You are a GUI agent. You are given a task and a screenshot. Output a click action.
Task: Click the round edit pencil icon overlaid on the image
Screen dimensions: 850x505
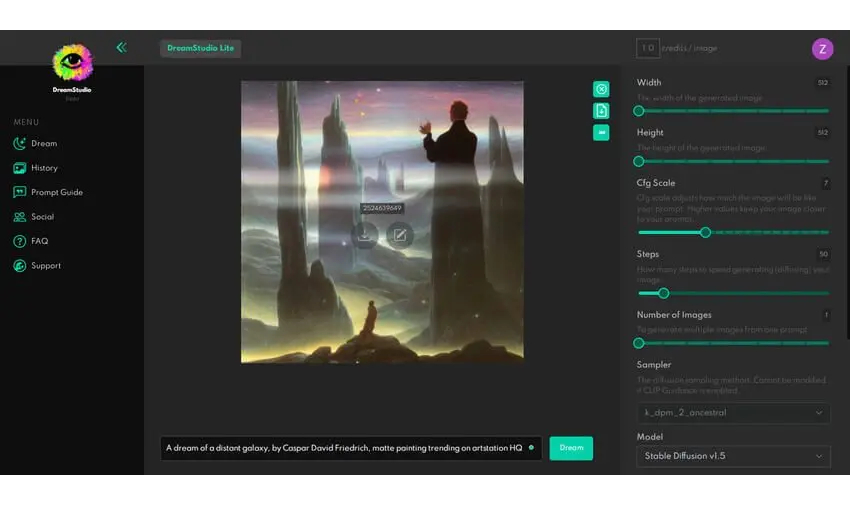pyautogui.click(x=400, y=235)
